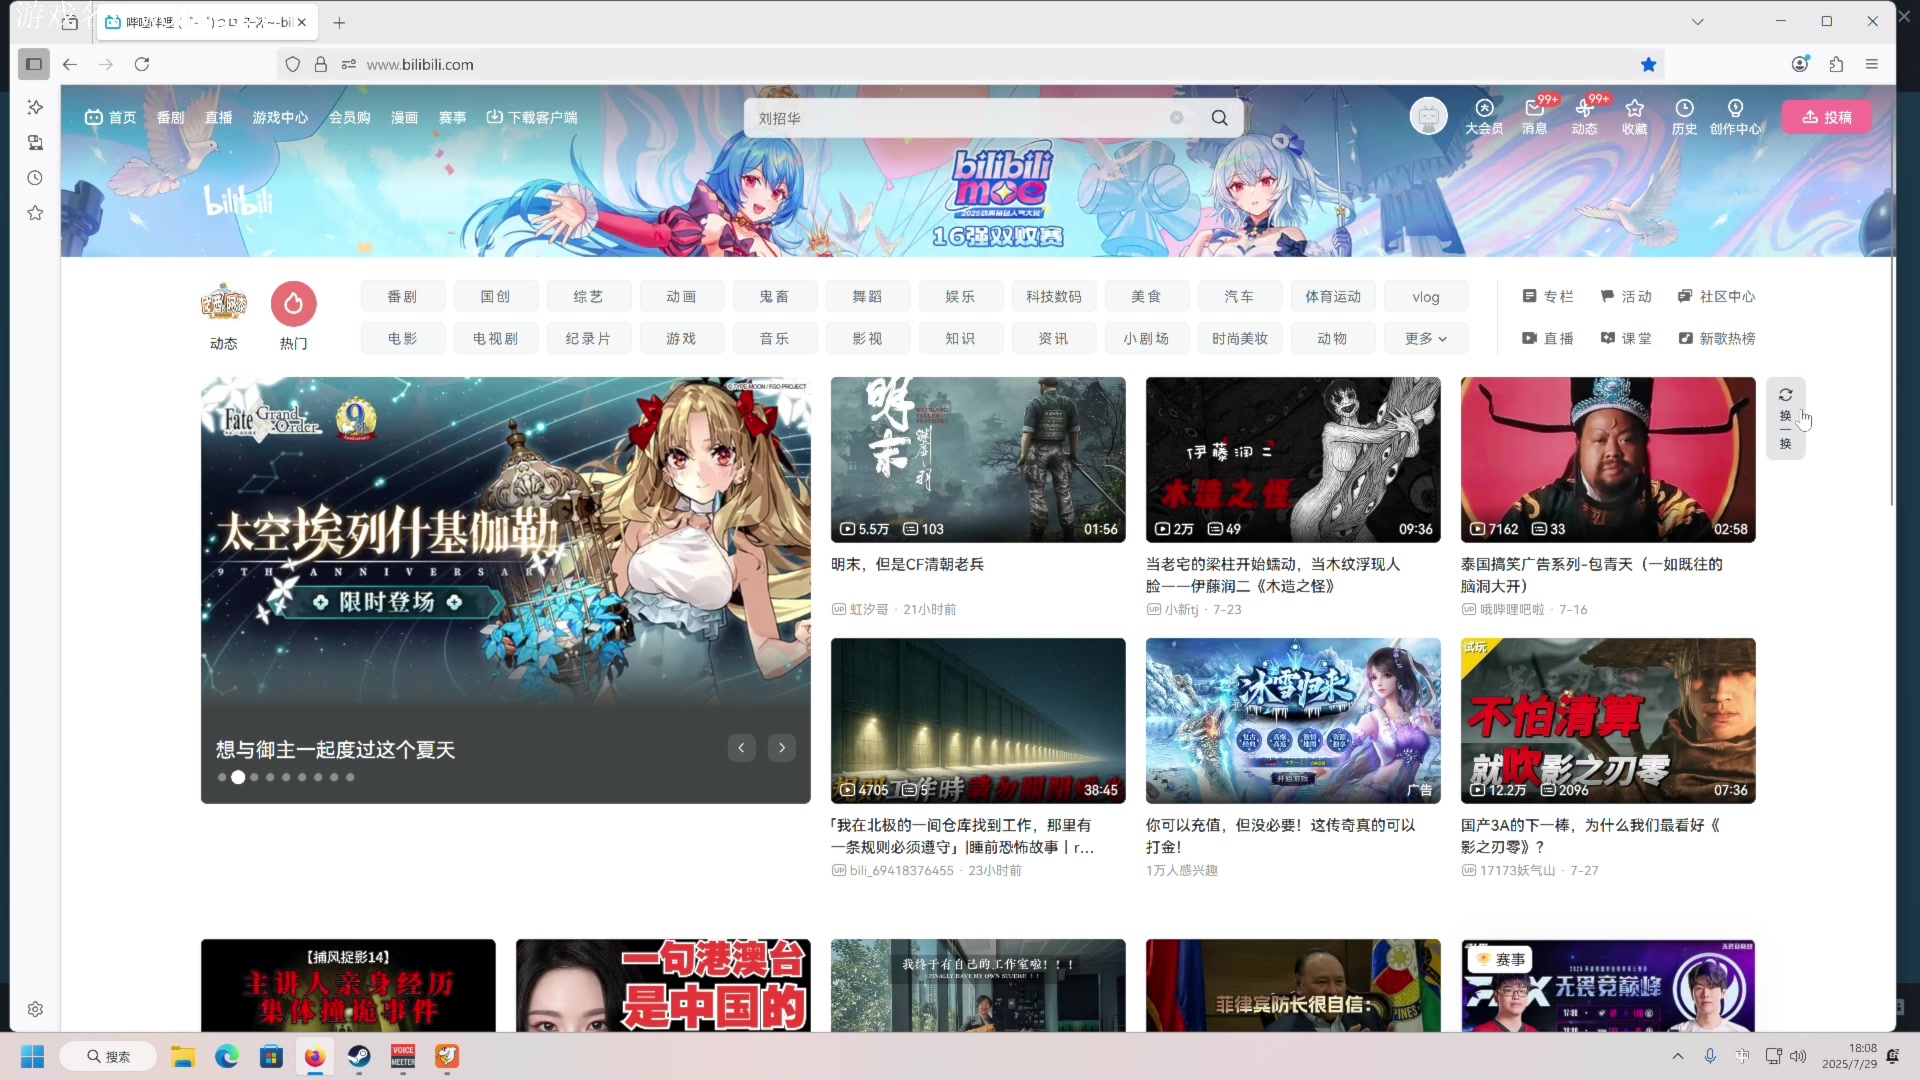Open the sidebar synced tabs icon
The image size is (1920, 1080).
click(x=35, y=142)
